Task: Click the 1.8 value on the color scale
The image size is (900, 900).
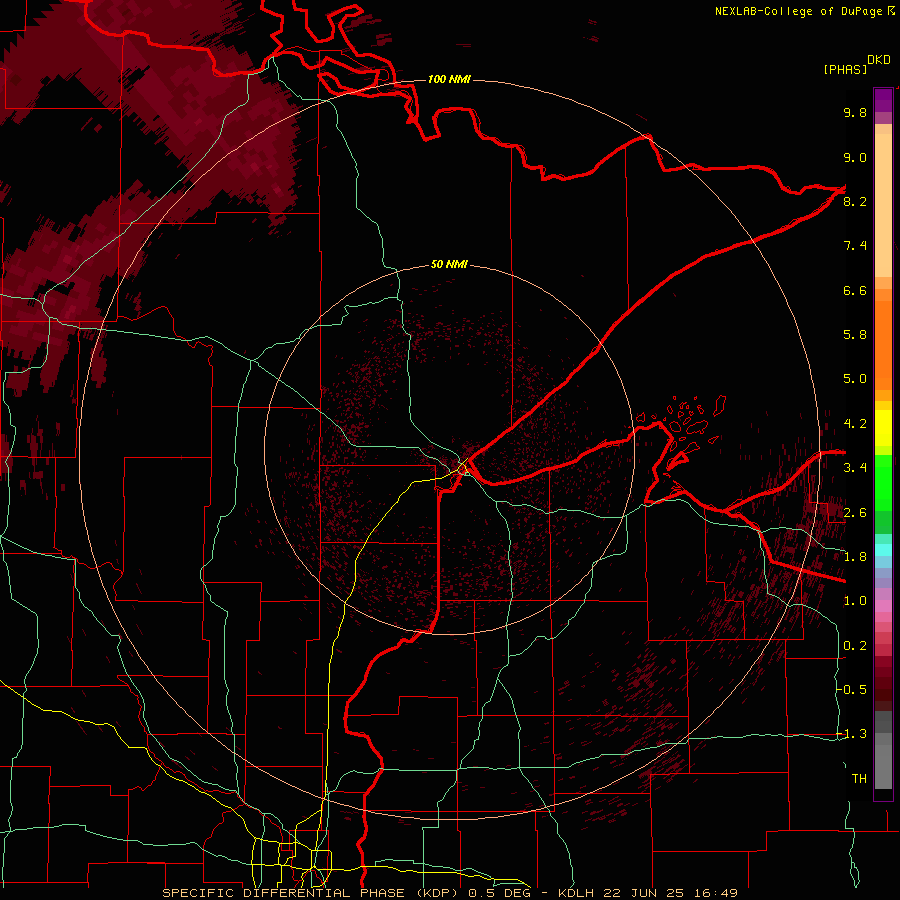Action: click(x=855, y=557)
